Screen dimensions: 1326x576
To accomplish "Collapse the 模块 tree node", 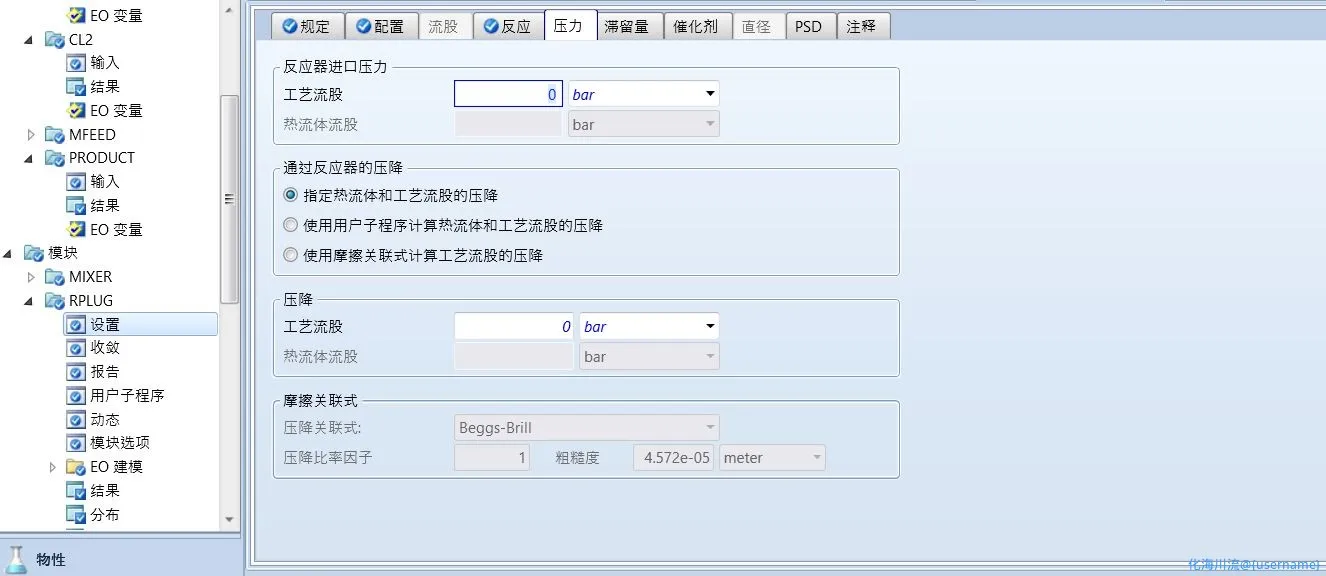I will coord(9,253).
